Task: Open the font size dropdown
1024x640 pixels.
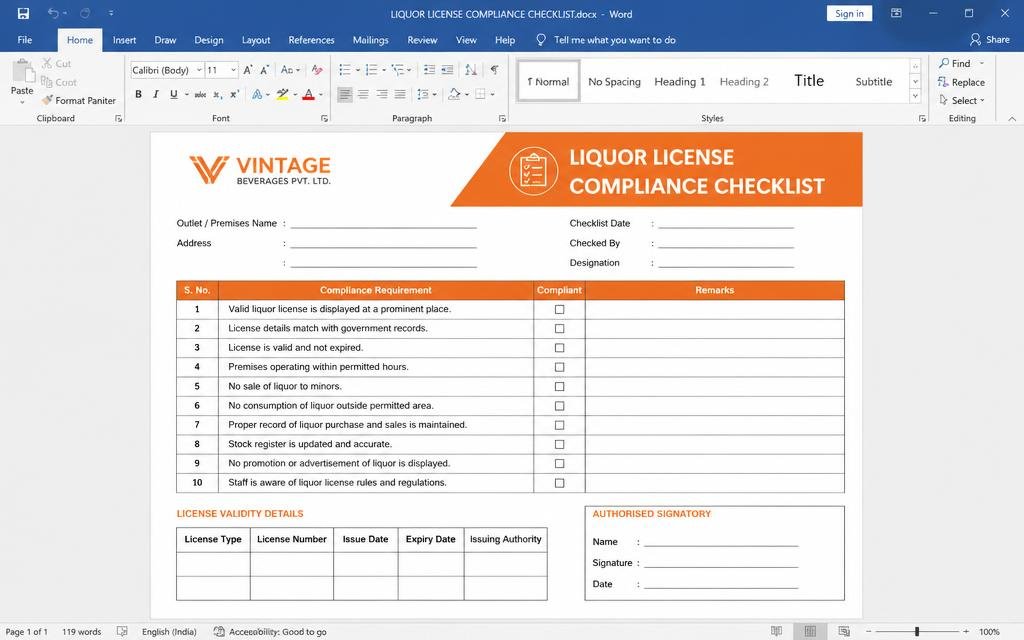Action: coord(233,70)
